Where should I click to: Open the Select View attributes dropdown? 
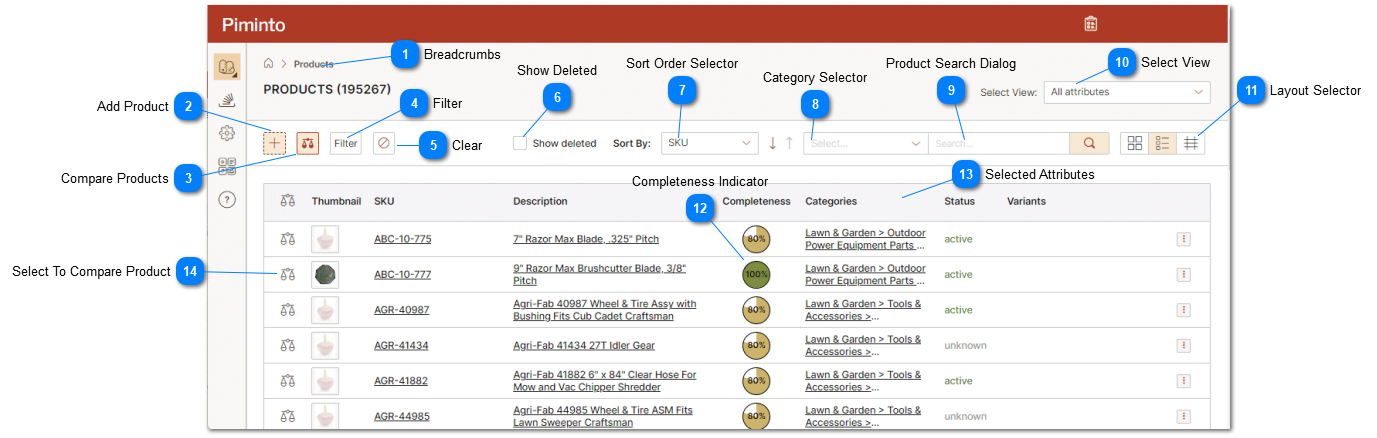pyautogui.click(x=1126, y=92)
